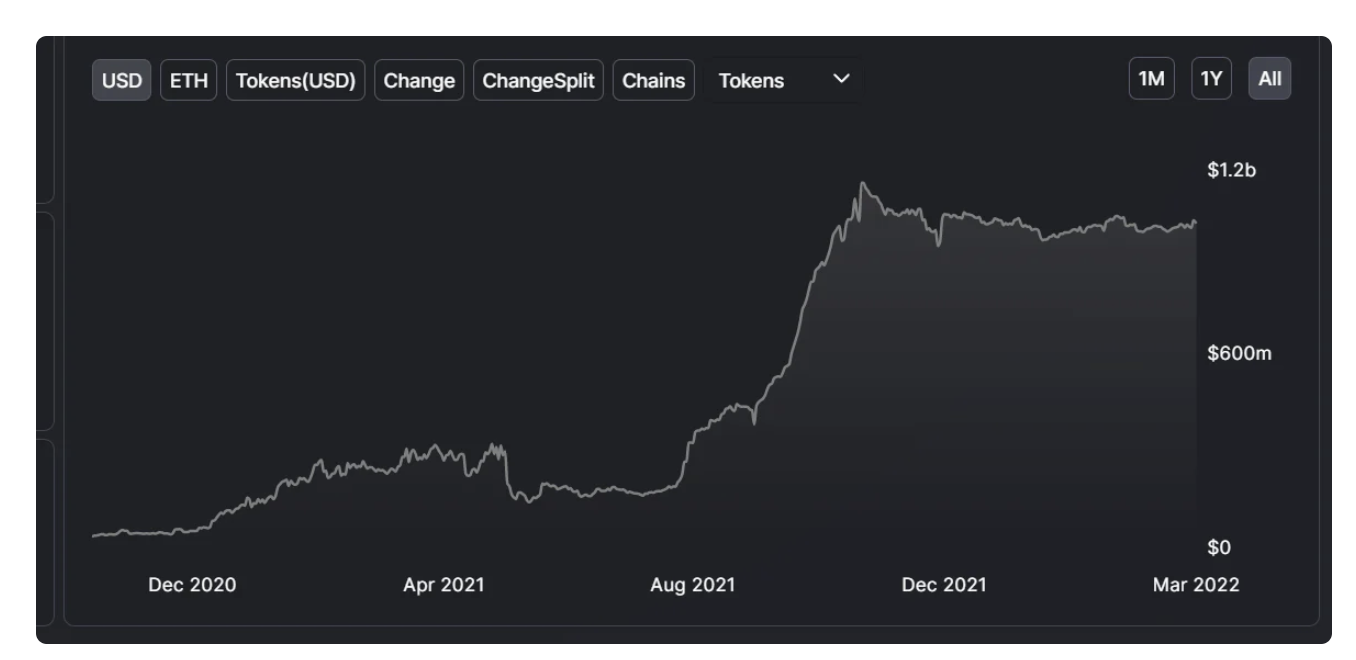Viewport: 1356px width, 660px height.
Task: Open the Tokens dropdown selector
Action: [784, 80]
